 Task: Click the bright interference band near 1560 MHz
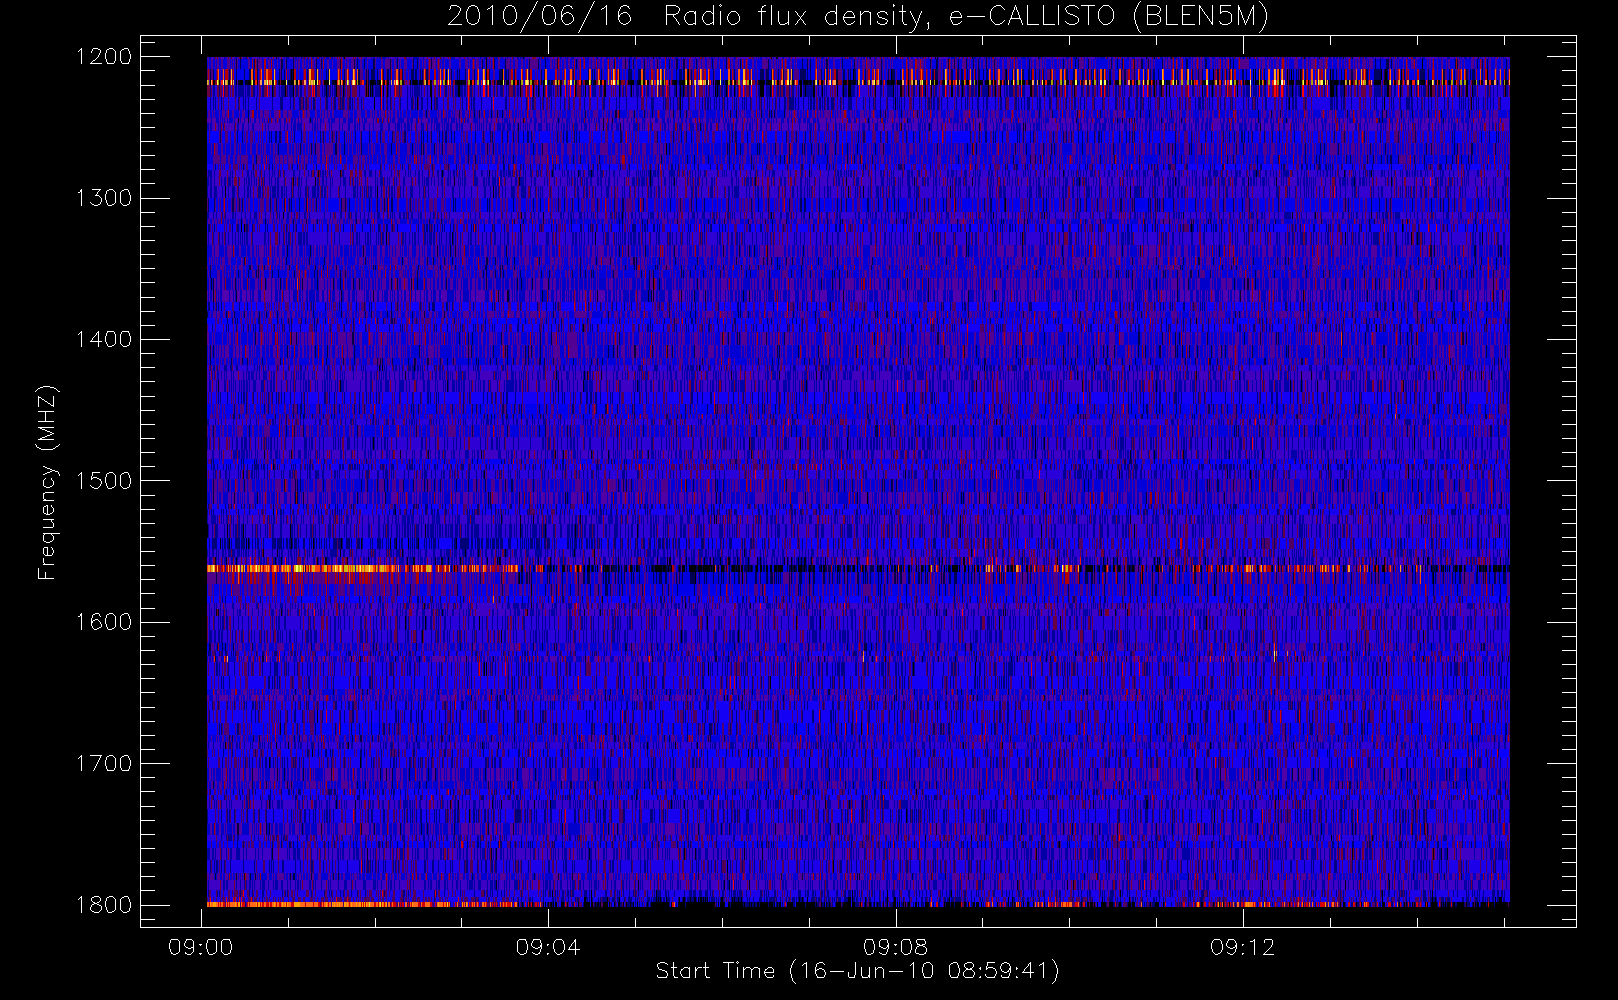(x=858, y=568)
